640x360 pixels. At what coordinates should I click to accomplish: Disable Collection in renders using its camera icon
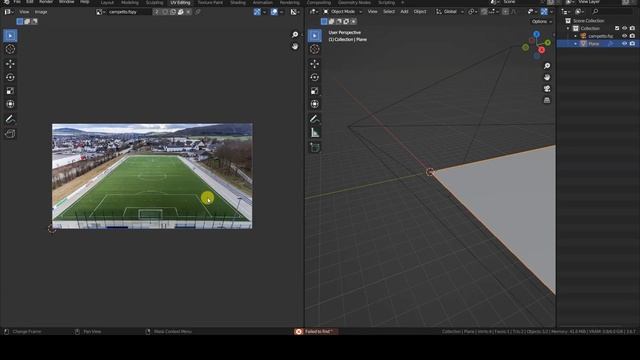pyautogui.click(x=632, y=28)
